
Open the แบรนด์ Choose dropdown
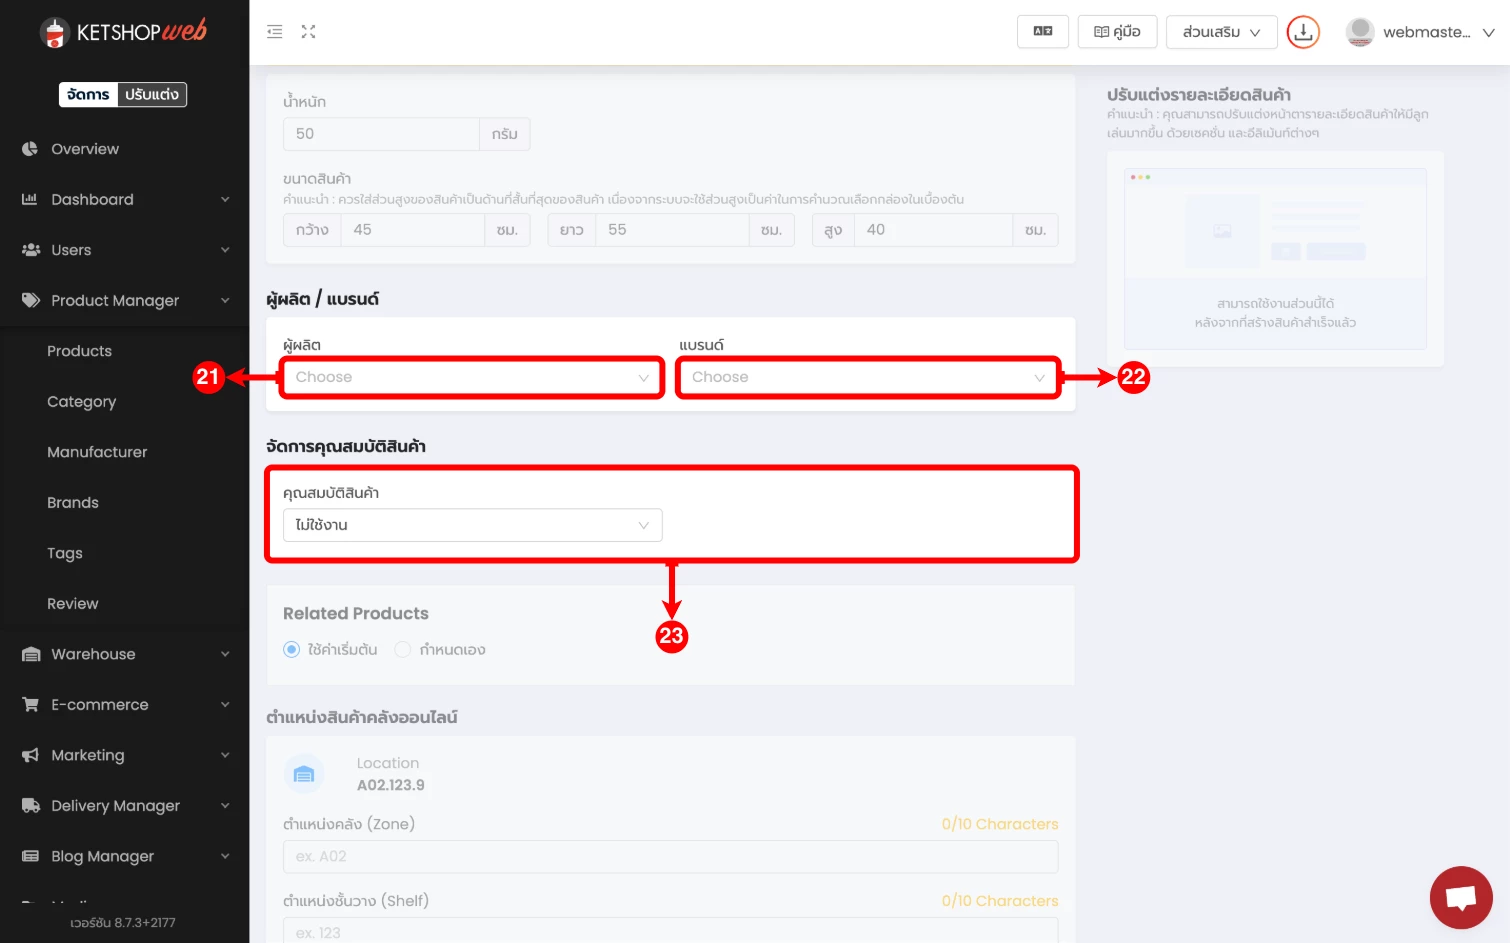(867, 378)
